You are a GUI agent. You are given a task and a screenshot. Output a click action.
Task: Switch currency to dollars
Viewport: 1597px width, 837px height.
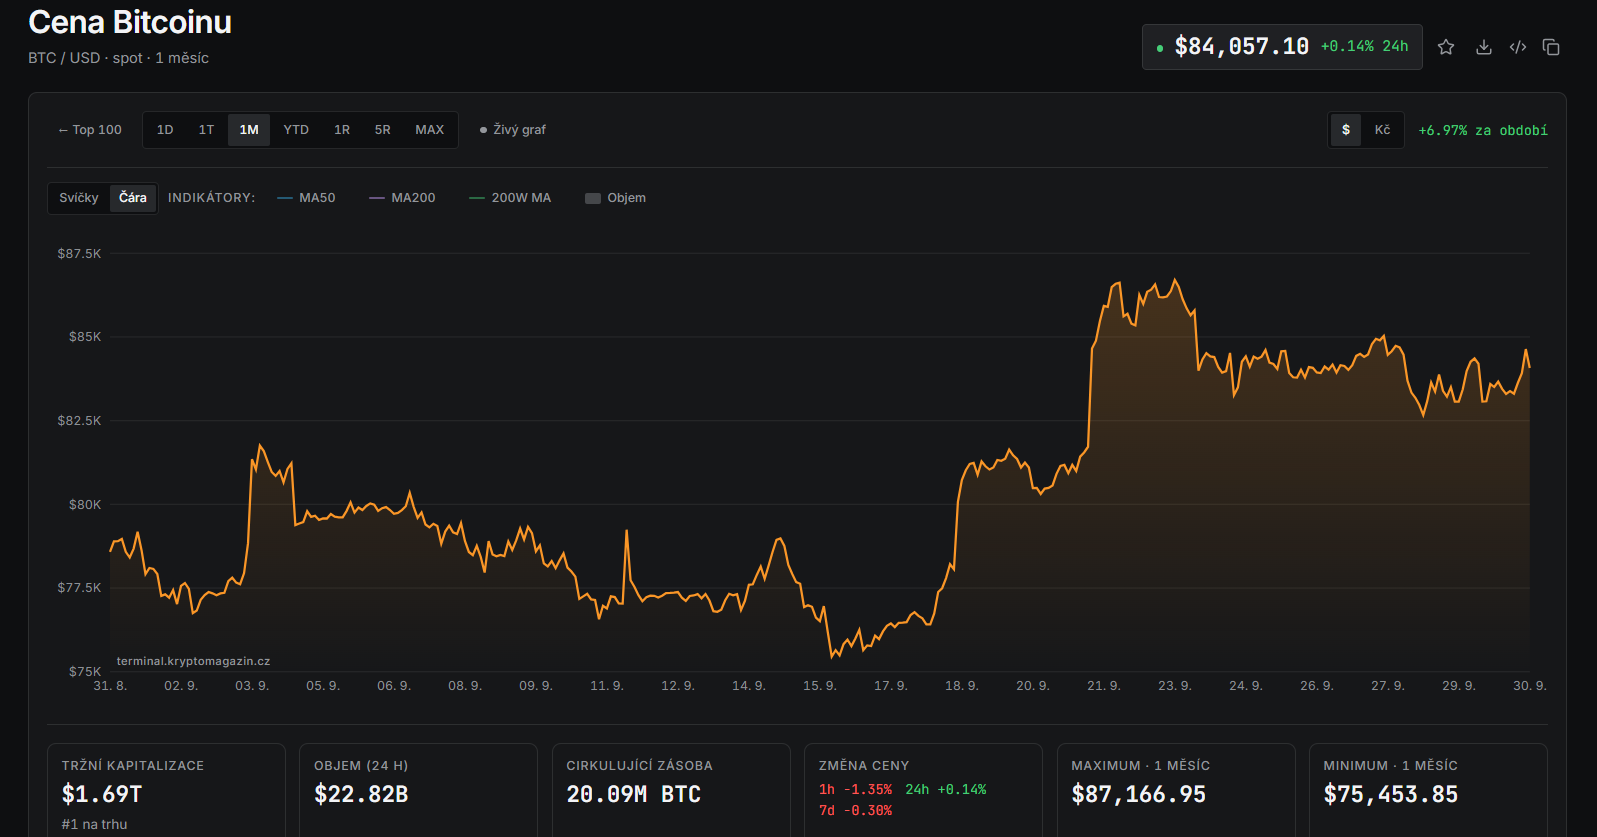[x=1346, y=130]
